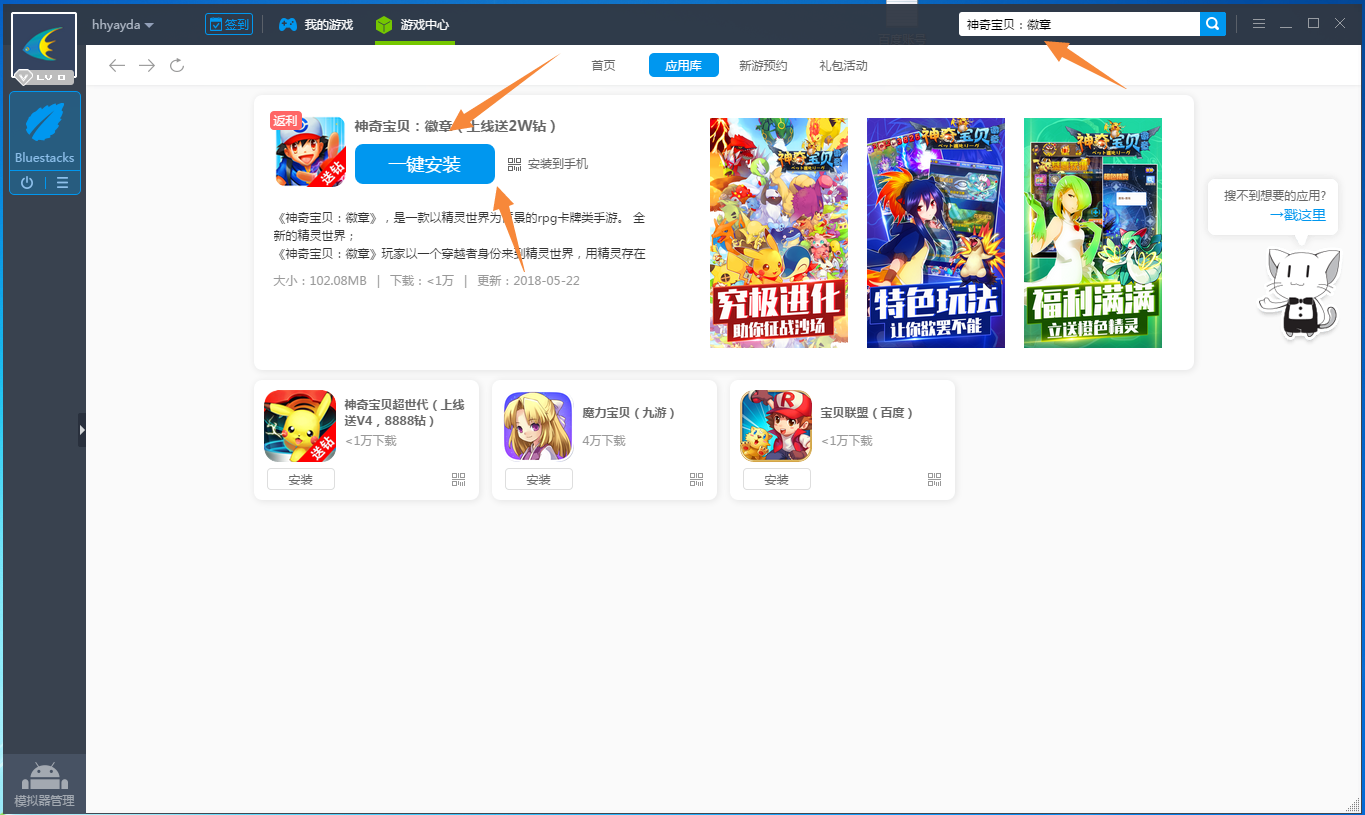This screenshot has width=1365, height=815.
Task: Install 宝贝联盟 with 安装 button
Action: 777,480
